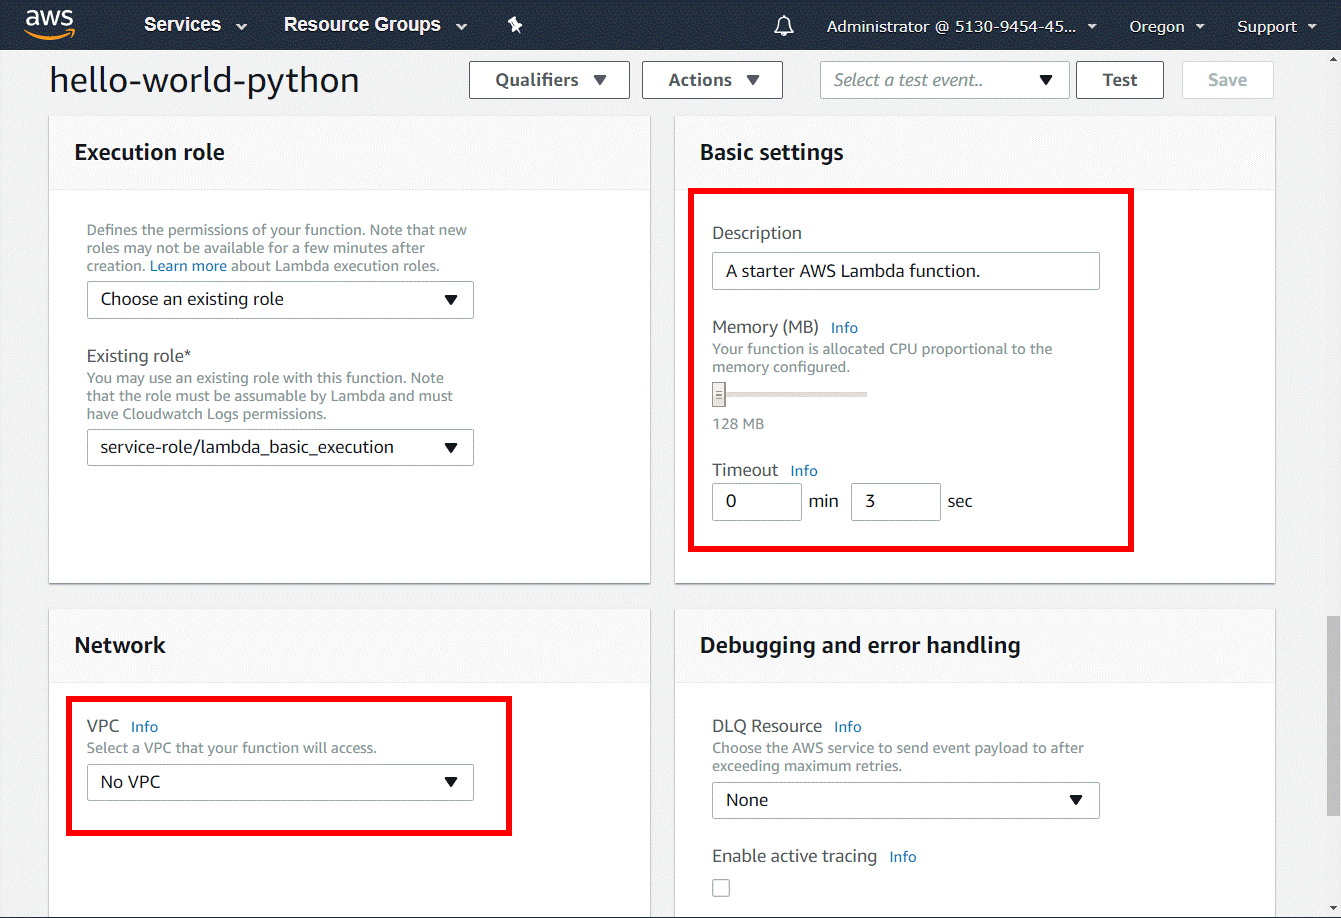Click the AWS logo home icon

tap(50, 24)
